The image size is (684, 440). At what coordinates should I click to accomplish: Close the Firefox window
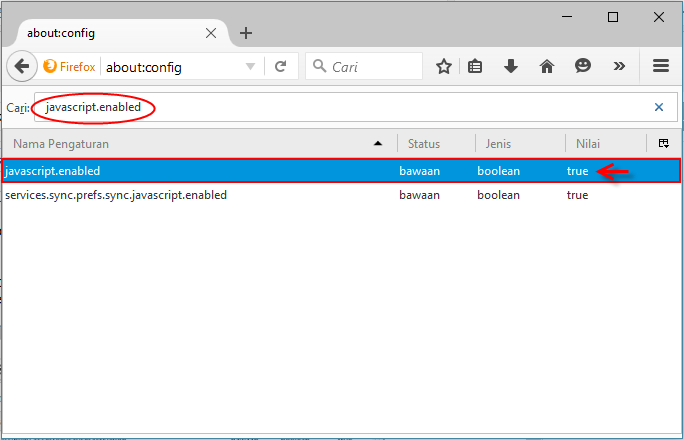point(659,17)
